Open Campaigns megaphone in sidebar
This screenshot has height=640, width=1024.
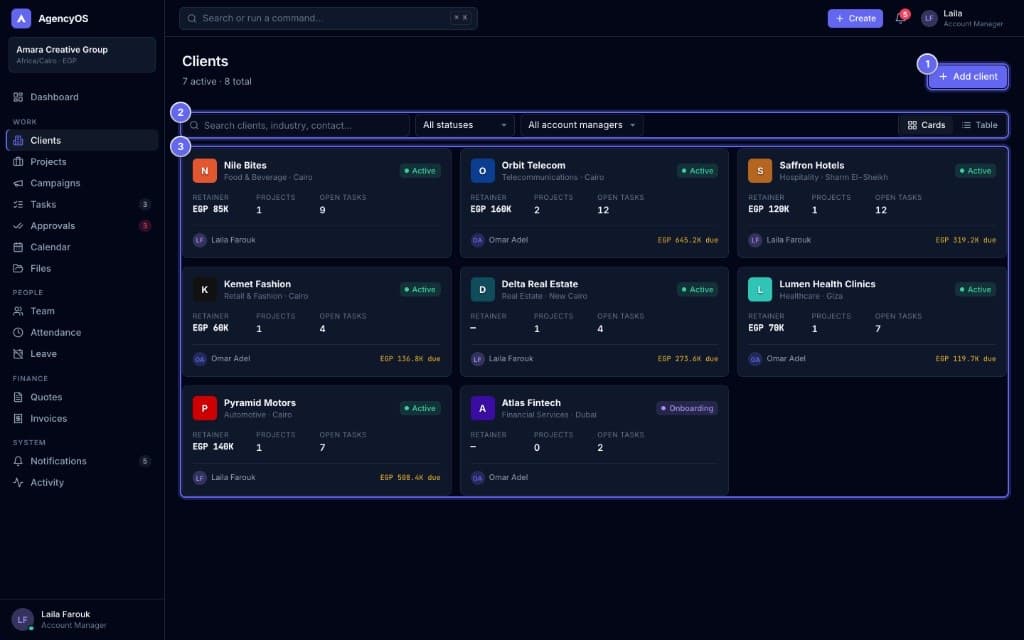coord(82,184)
